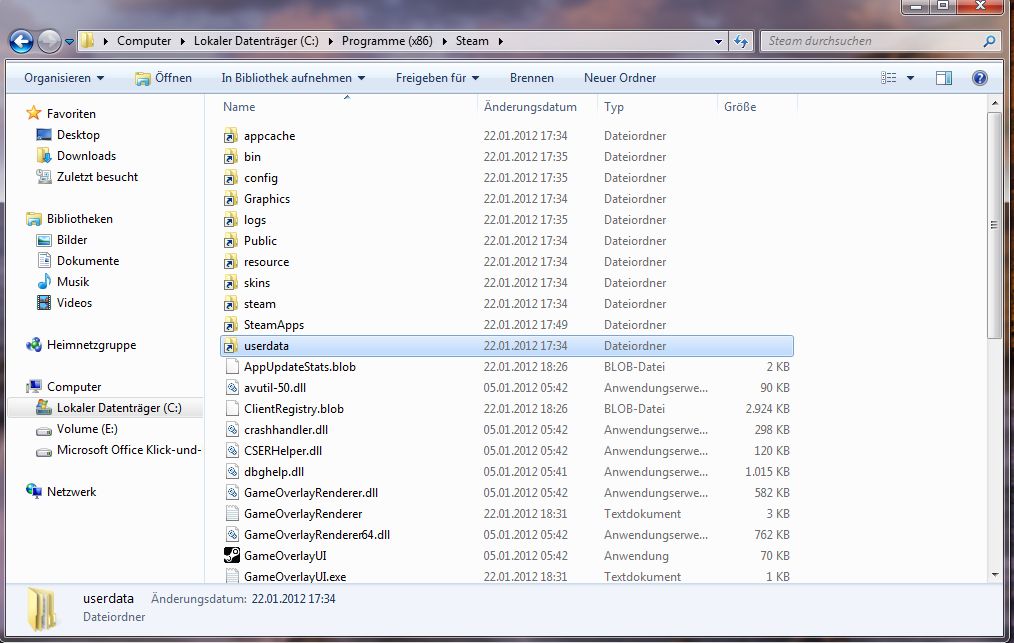Open address bar history dropdown arrow
The height and width of the screenshot is (643, 1014).
coord(718,41)
